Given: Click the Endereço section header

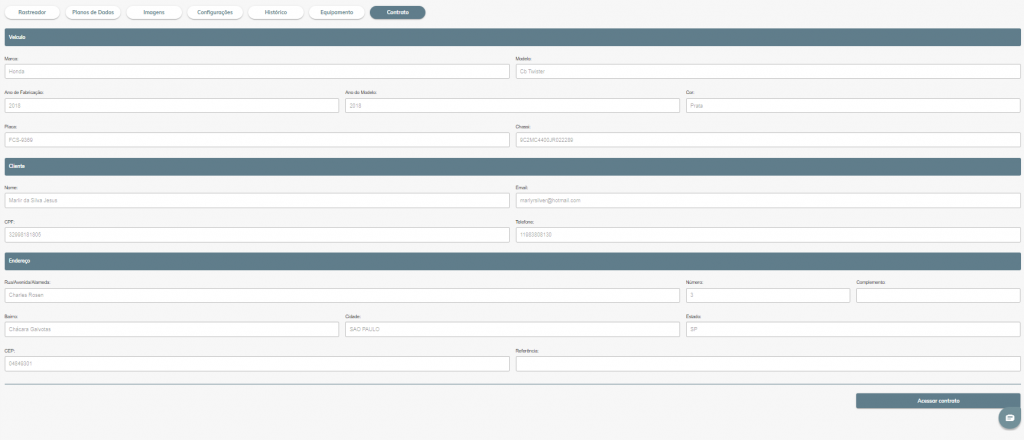Looking at the screenshot, I should click(x=513, y=261).
